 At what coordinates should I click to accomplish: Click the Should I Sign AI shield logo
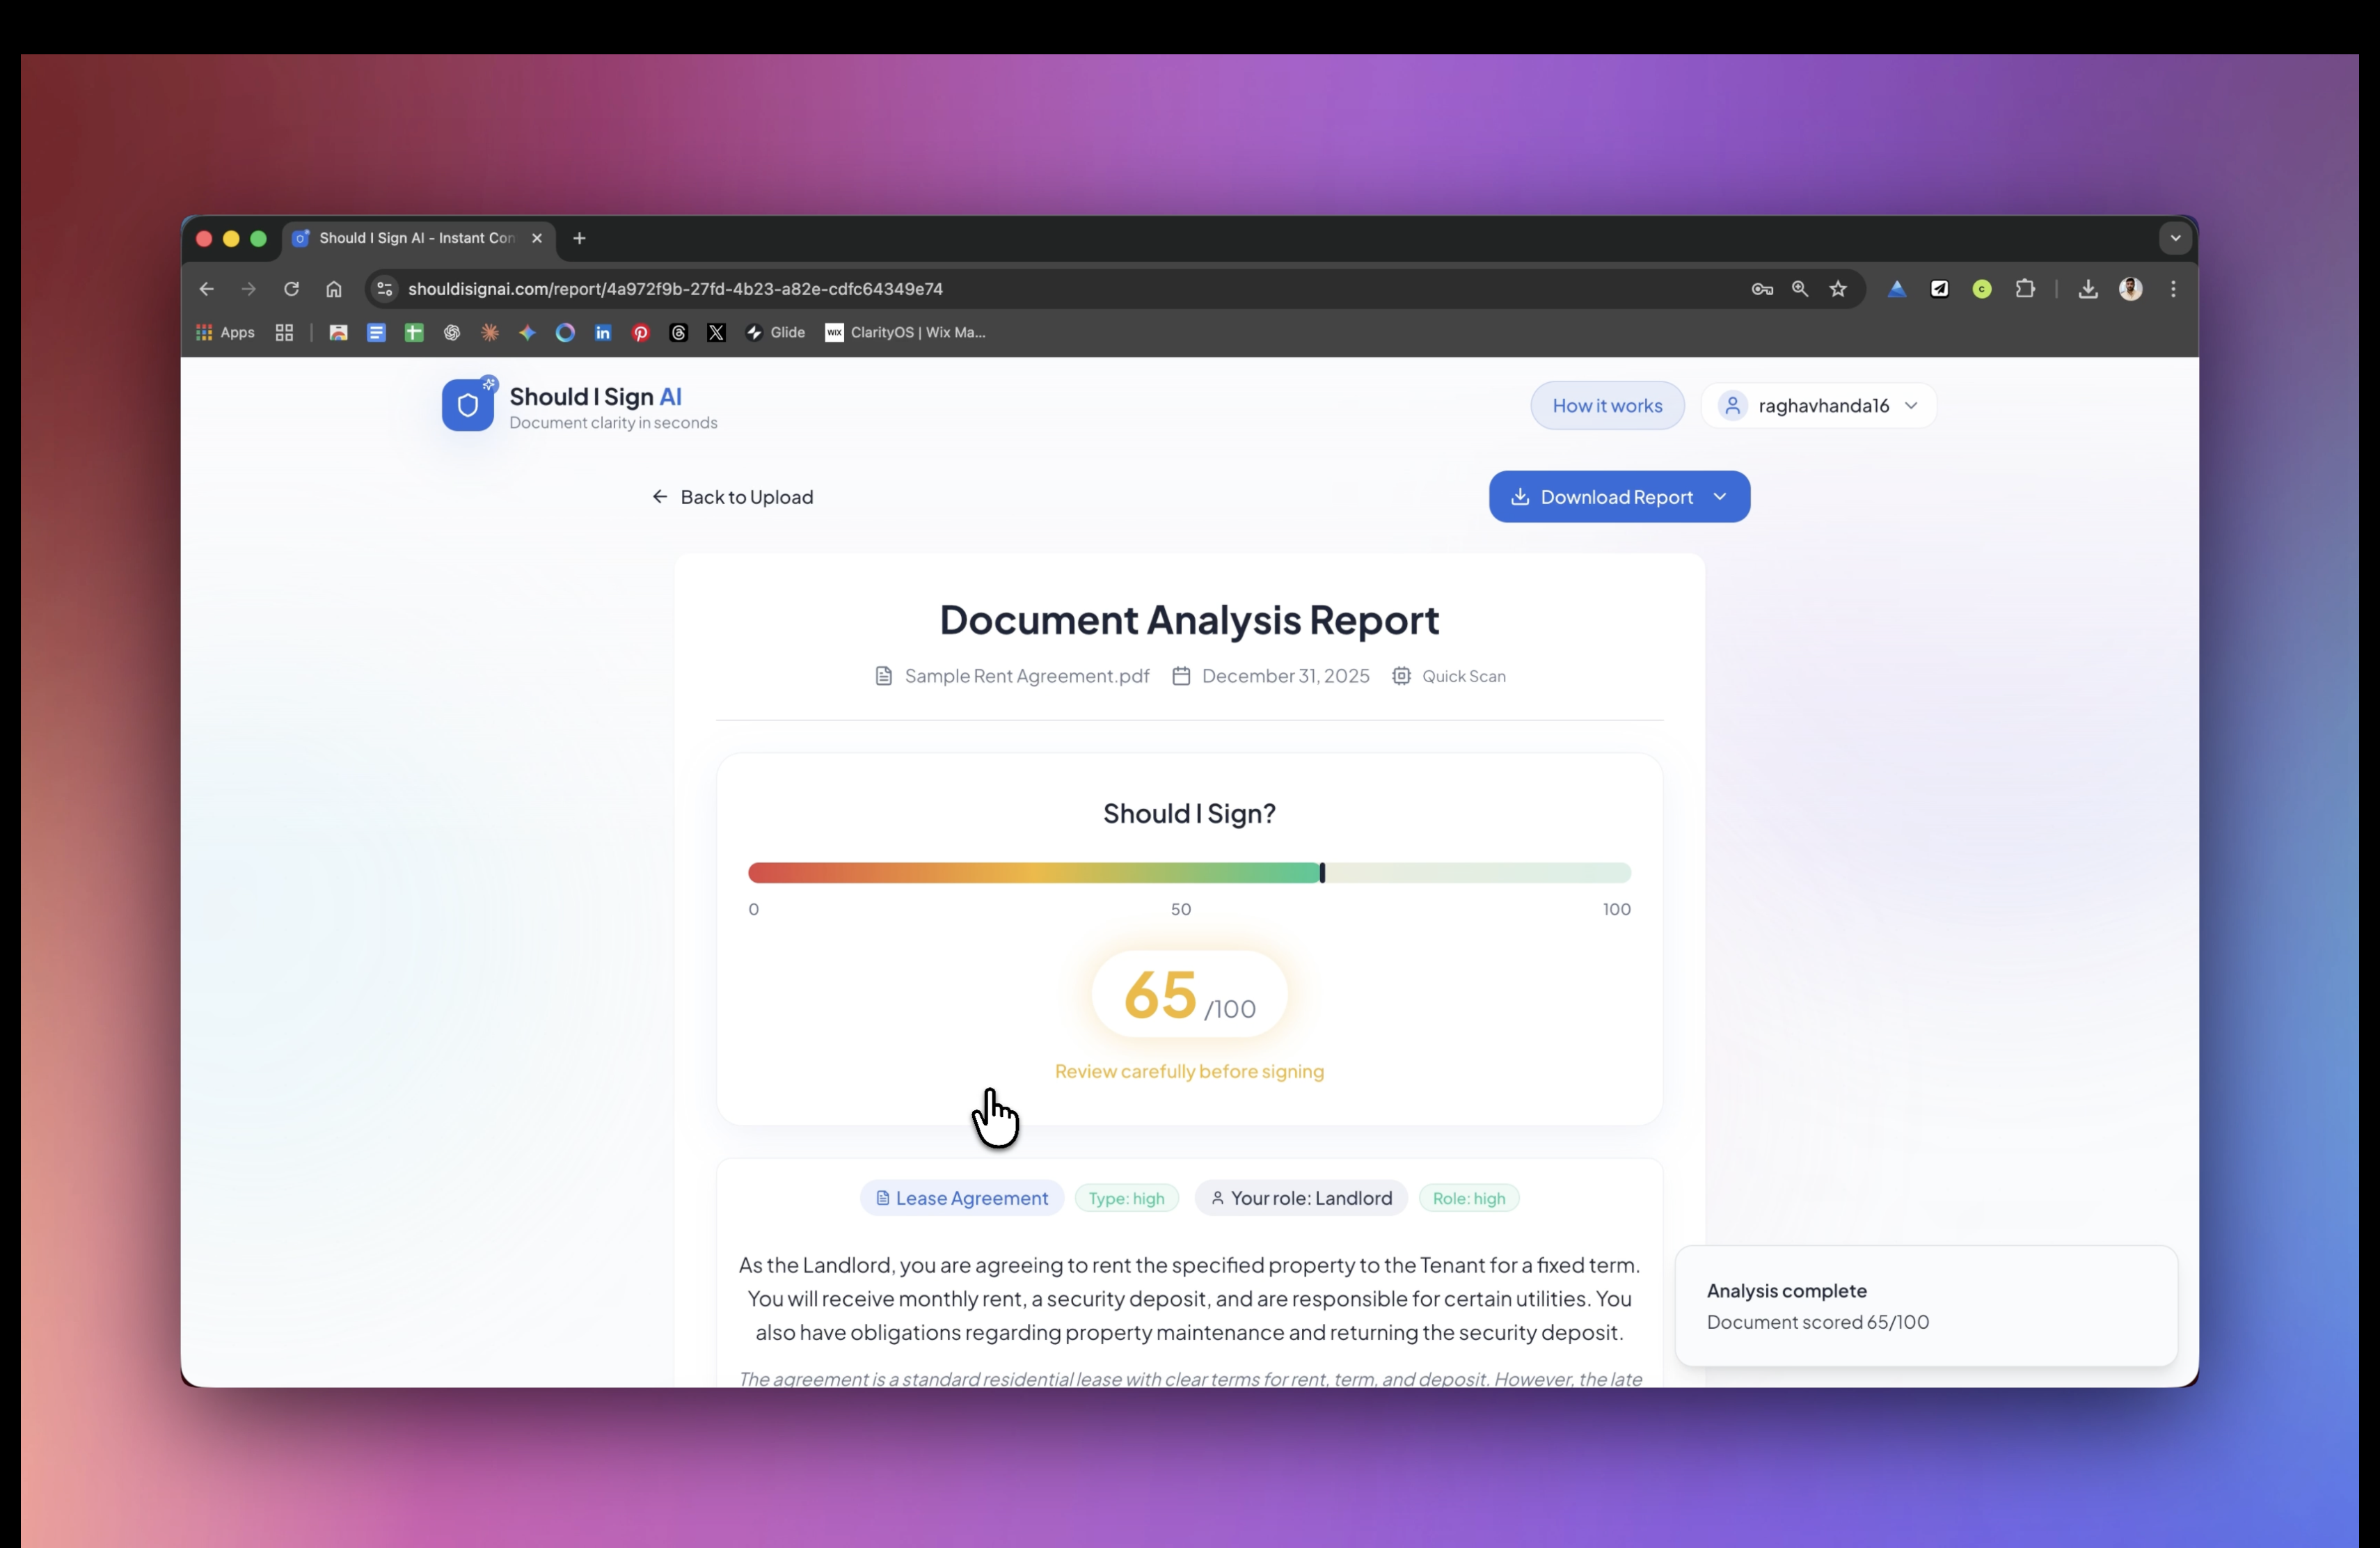tap(468, 405)
